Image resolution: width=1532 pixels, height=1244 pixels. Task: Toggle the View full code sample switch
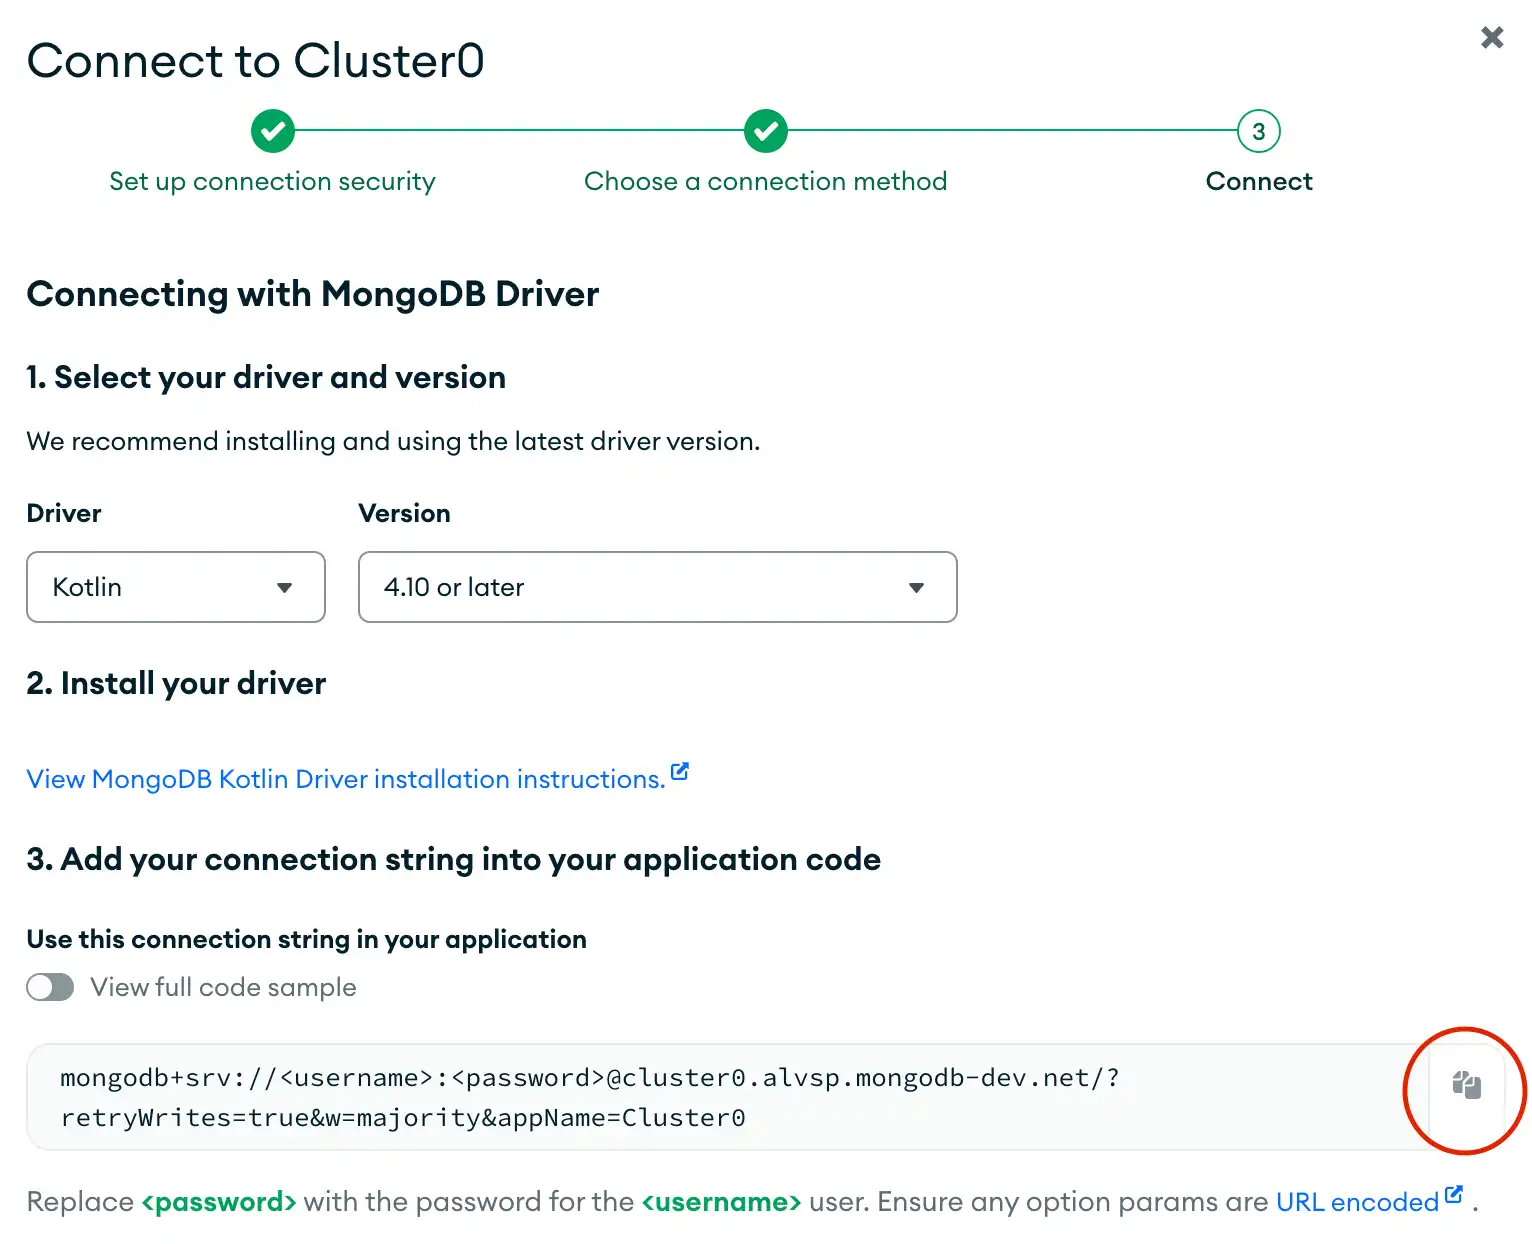(x=49, y=987)
